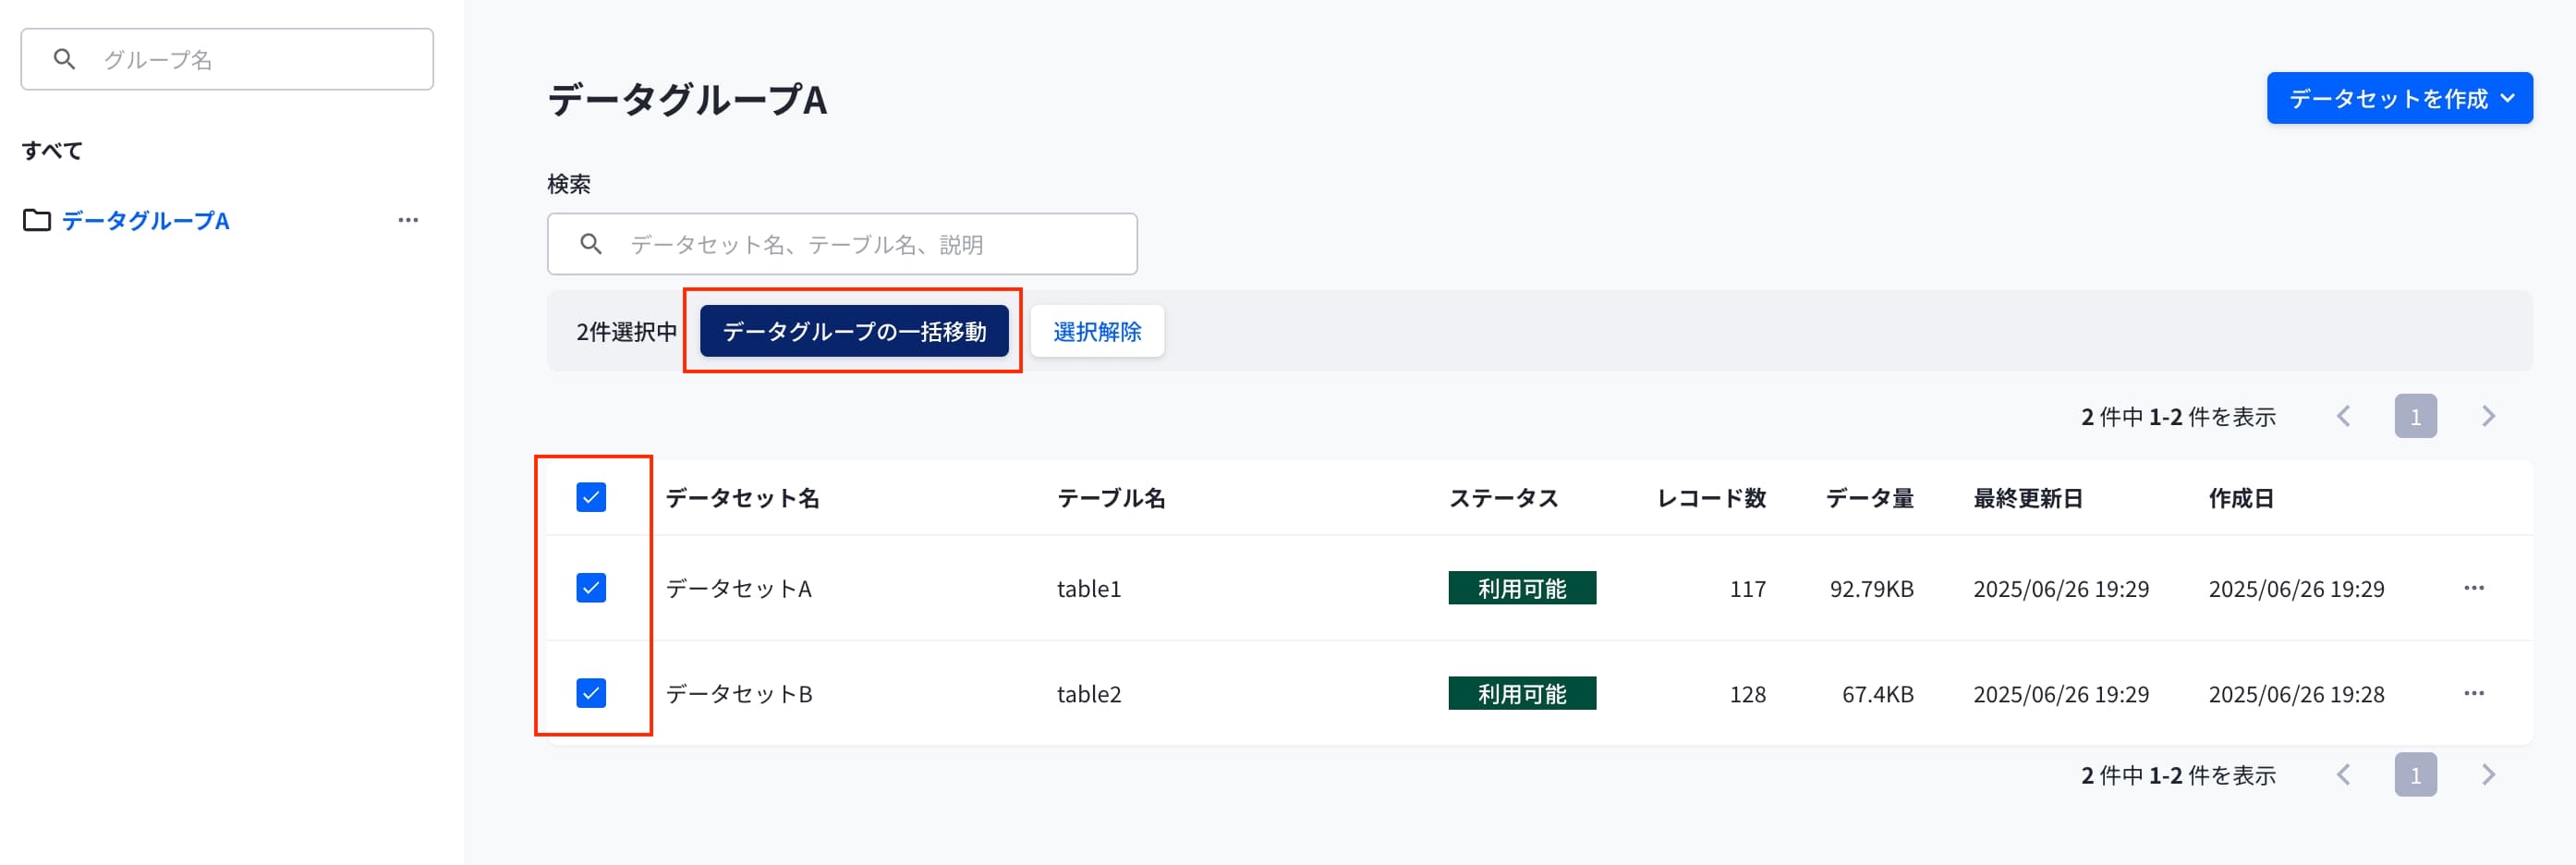Toggle the select-all checkbox in table header
The height and width of the screenshot is (865, 2576).
[591, 497]
